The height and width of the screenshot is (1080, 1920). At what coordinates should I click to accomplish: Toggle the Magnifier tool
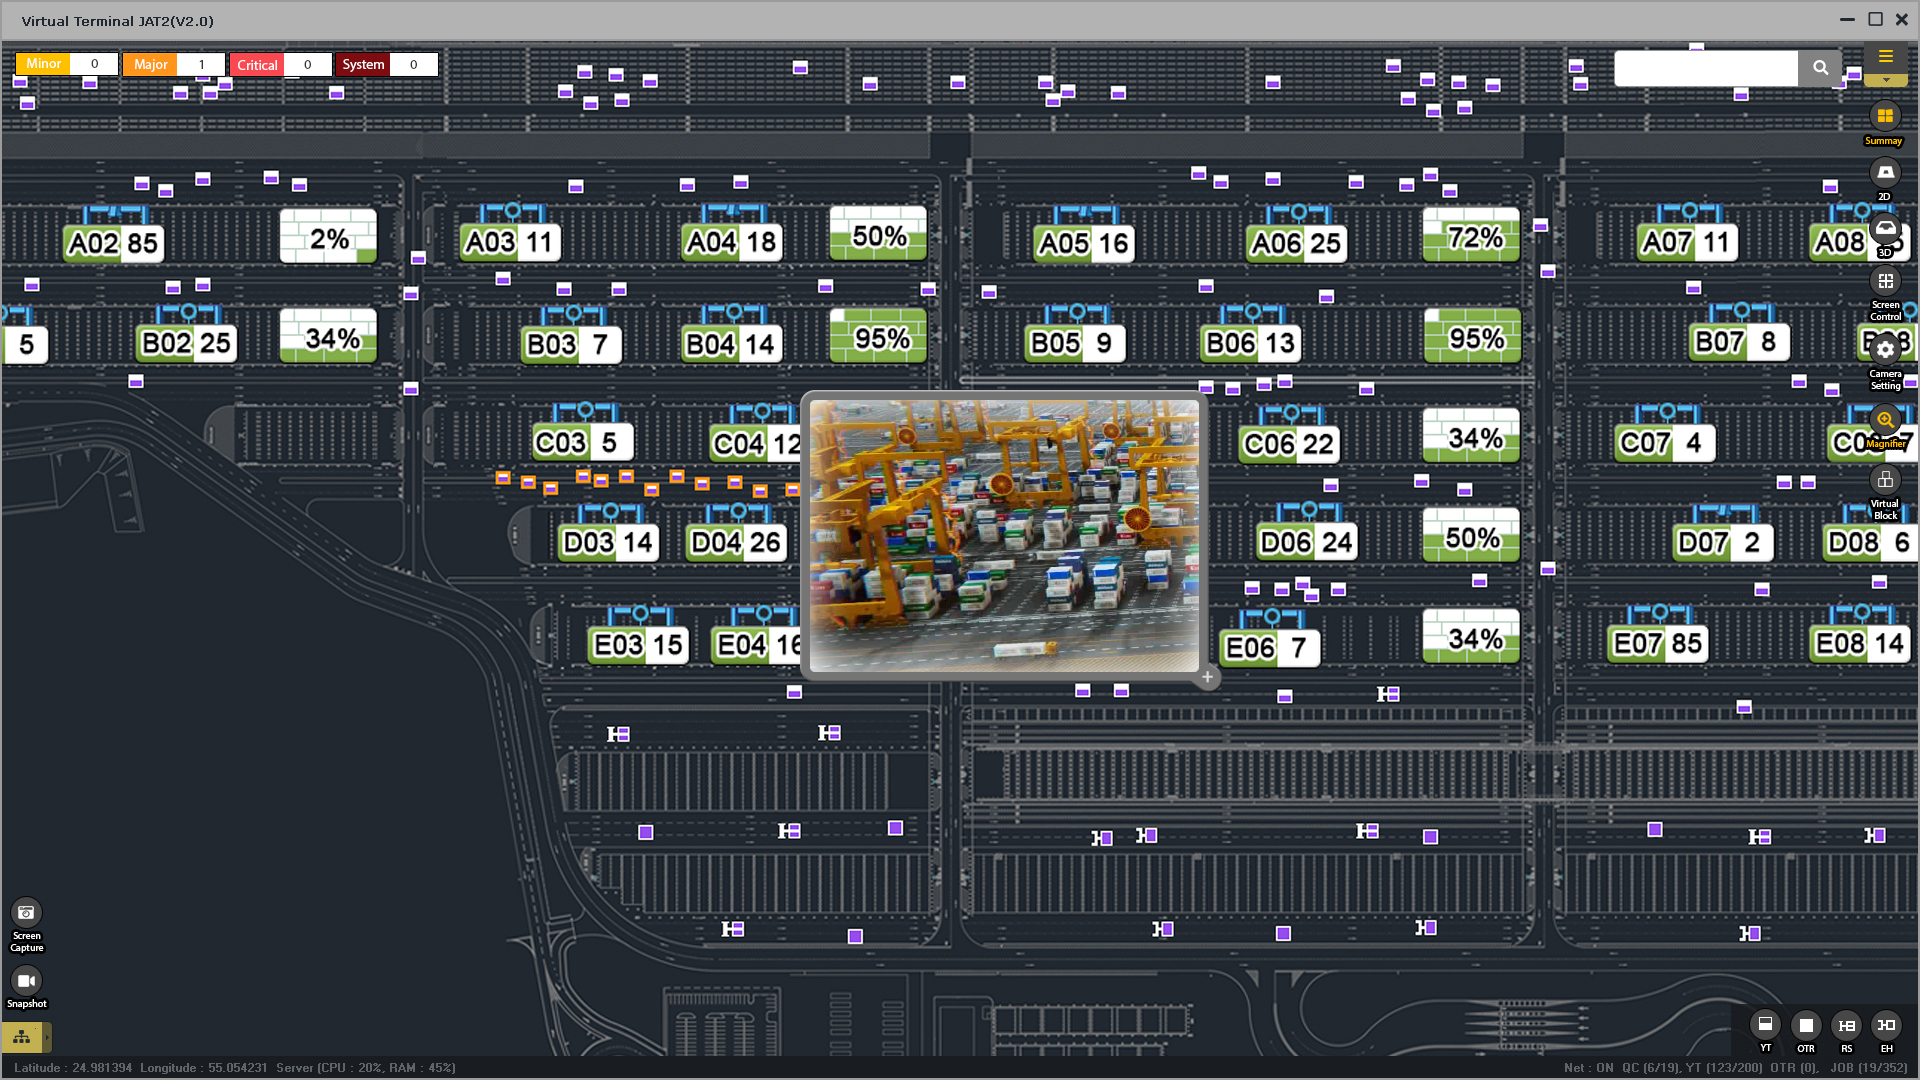(1885, 420)
